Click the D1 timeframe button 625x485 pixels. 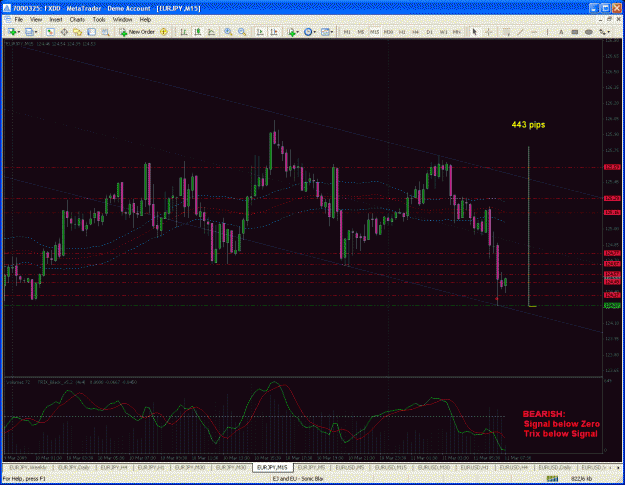[x=429, y=32]
